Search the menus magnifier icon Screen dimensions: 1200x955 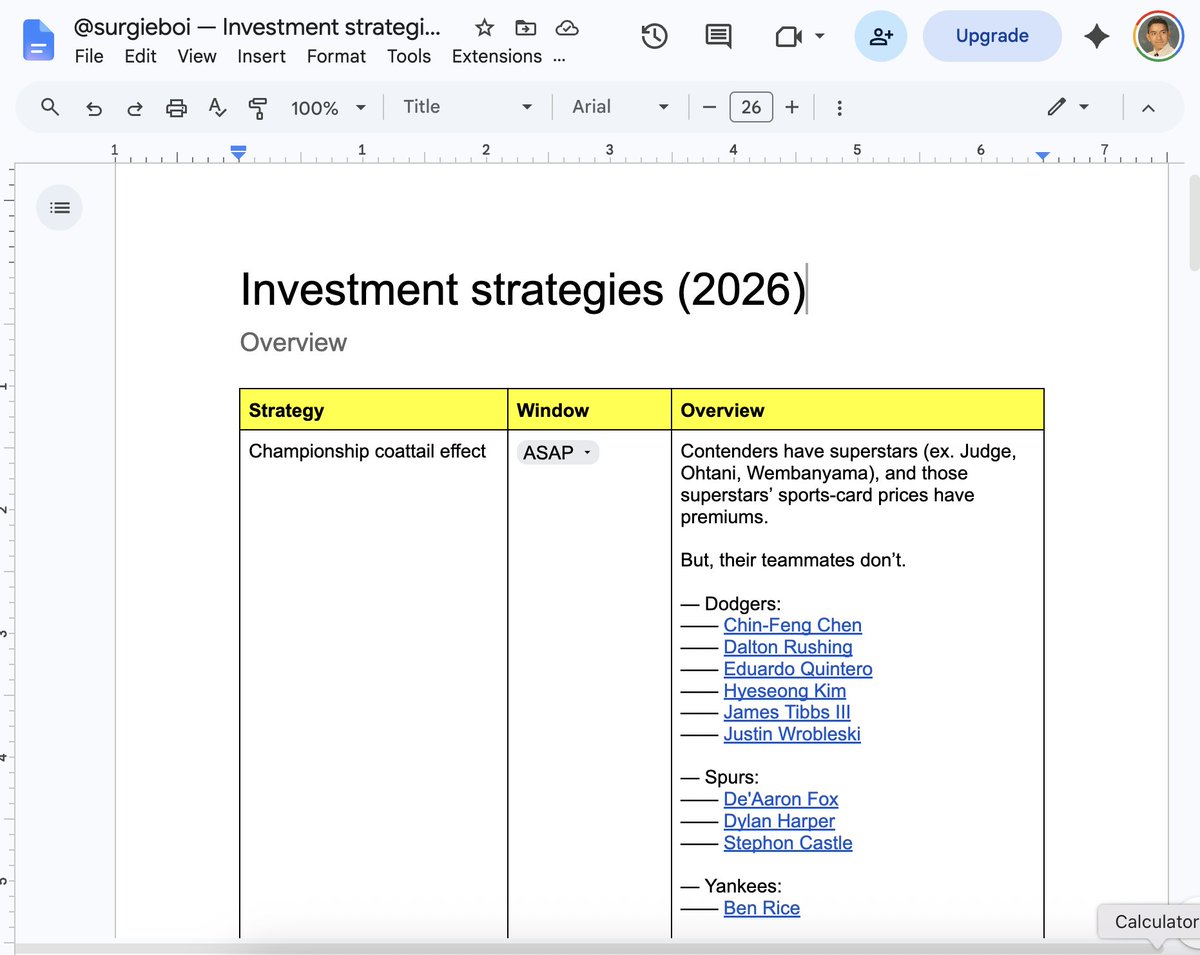tap(50, 107)
